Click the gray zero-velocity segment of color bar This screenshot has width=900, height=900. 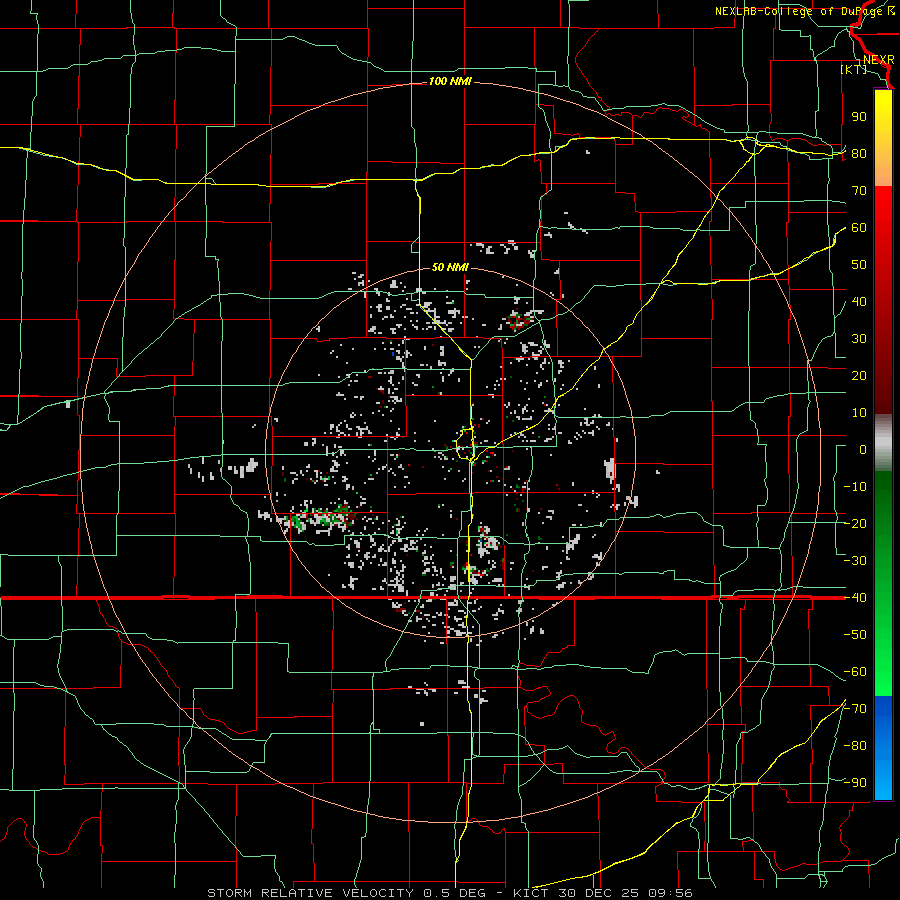tap(883, 442)
